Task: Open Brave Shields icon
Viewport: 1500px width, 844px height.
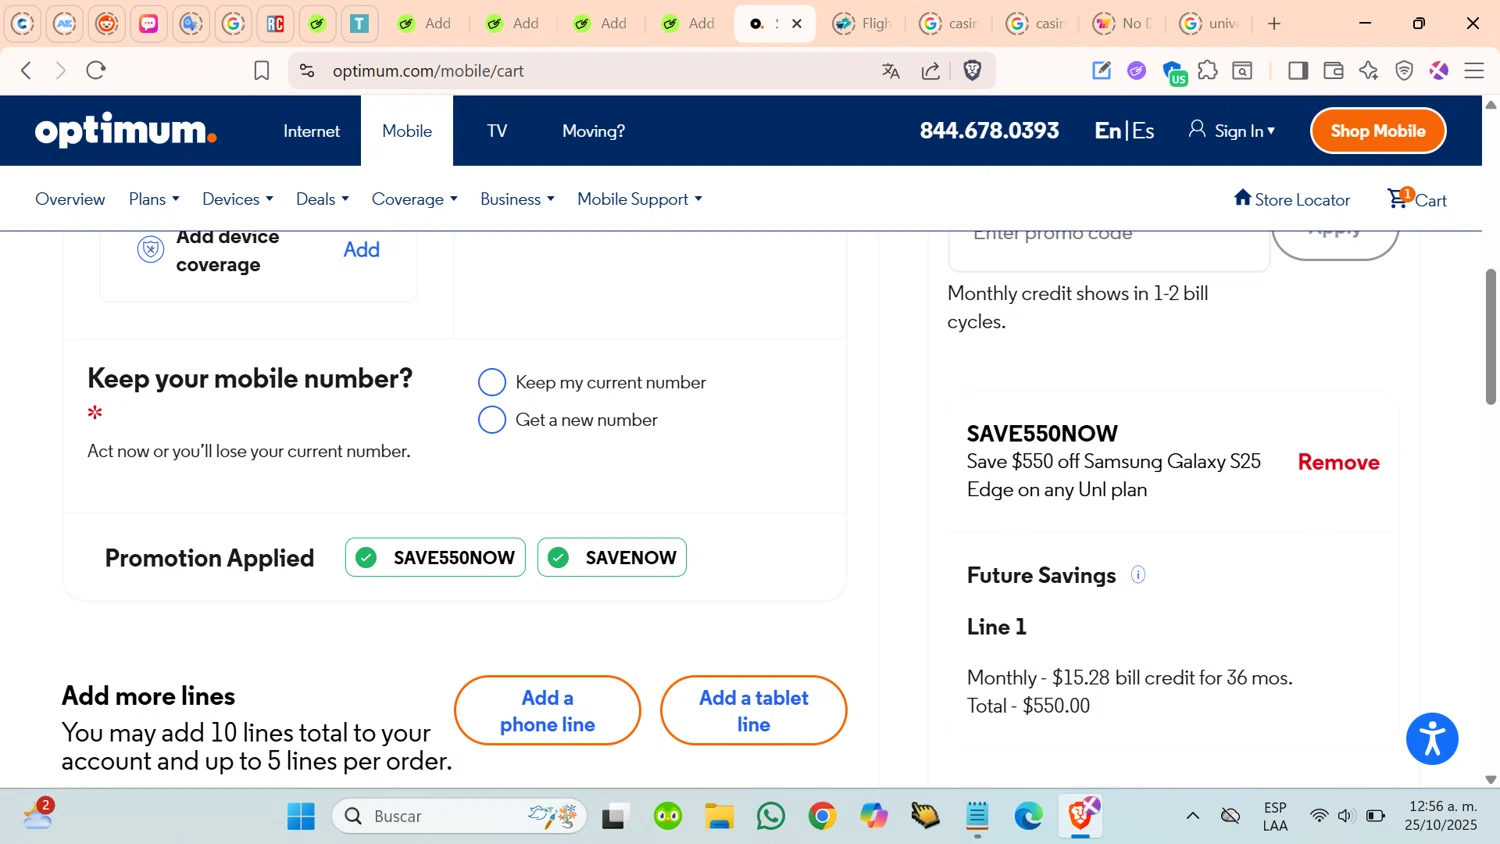Action: [x=972, y=70]
